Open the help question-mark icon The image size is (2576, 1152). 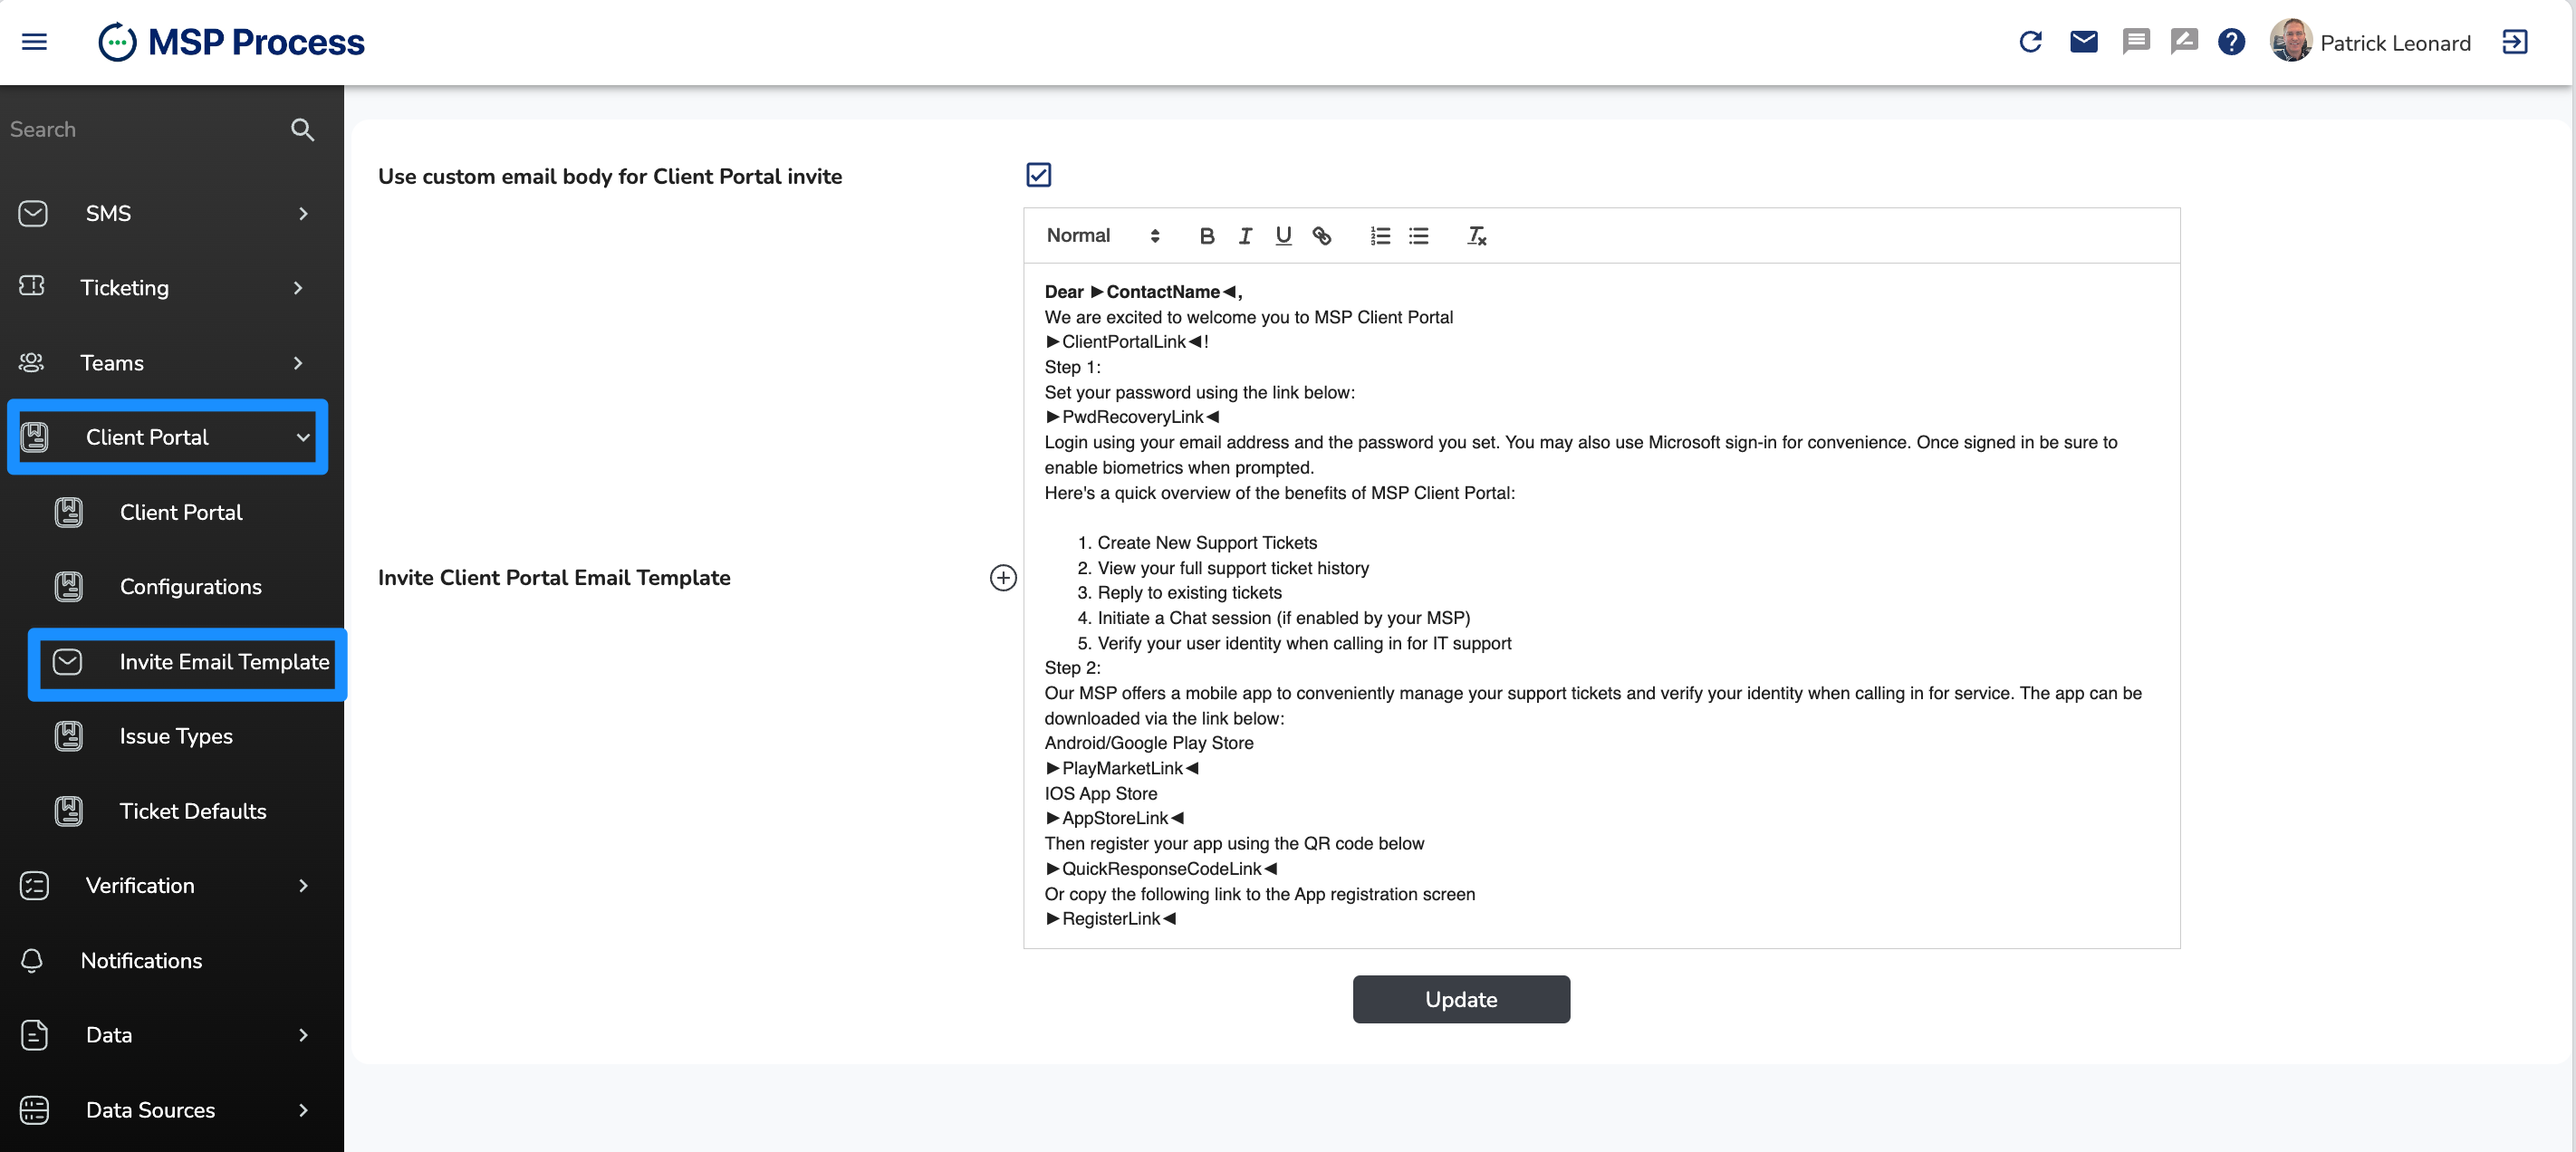coord(2231,42)
